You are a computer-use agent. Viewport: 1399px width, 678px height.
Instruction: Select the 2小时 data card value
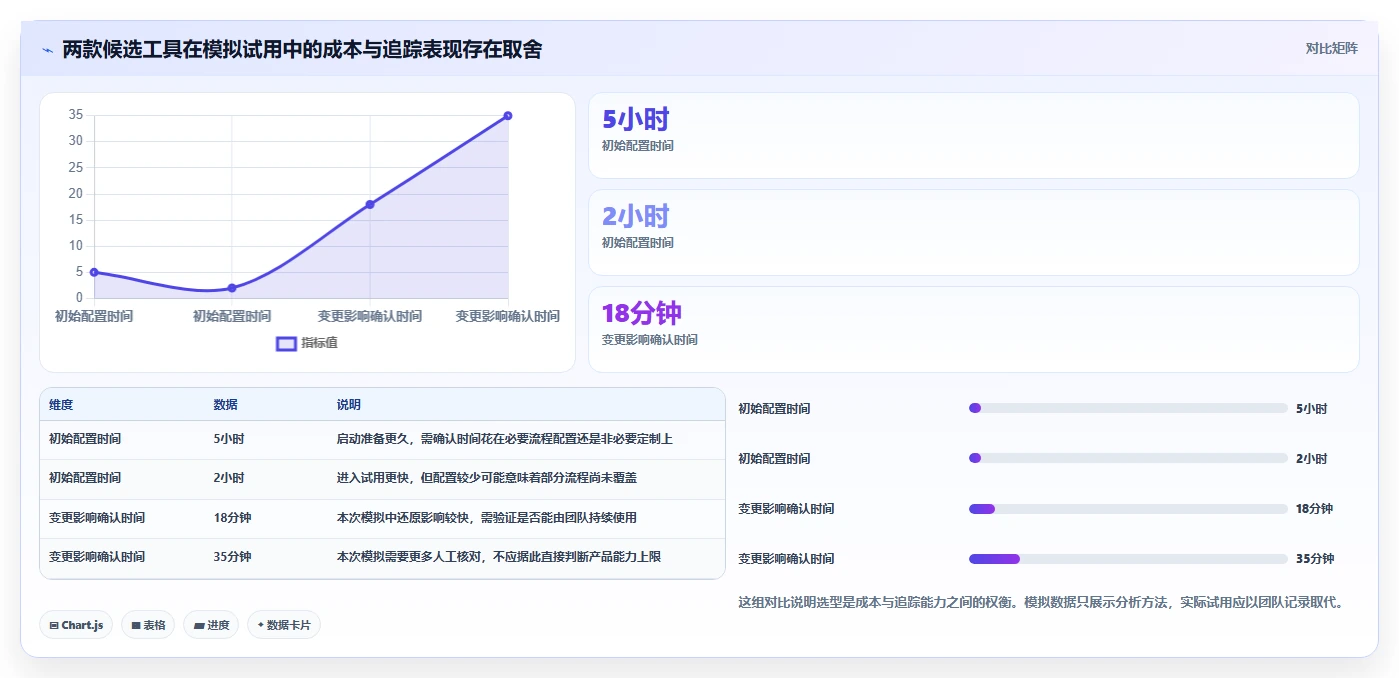[635, 216]
